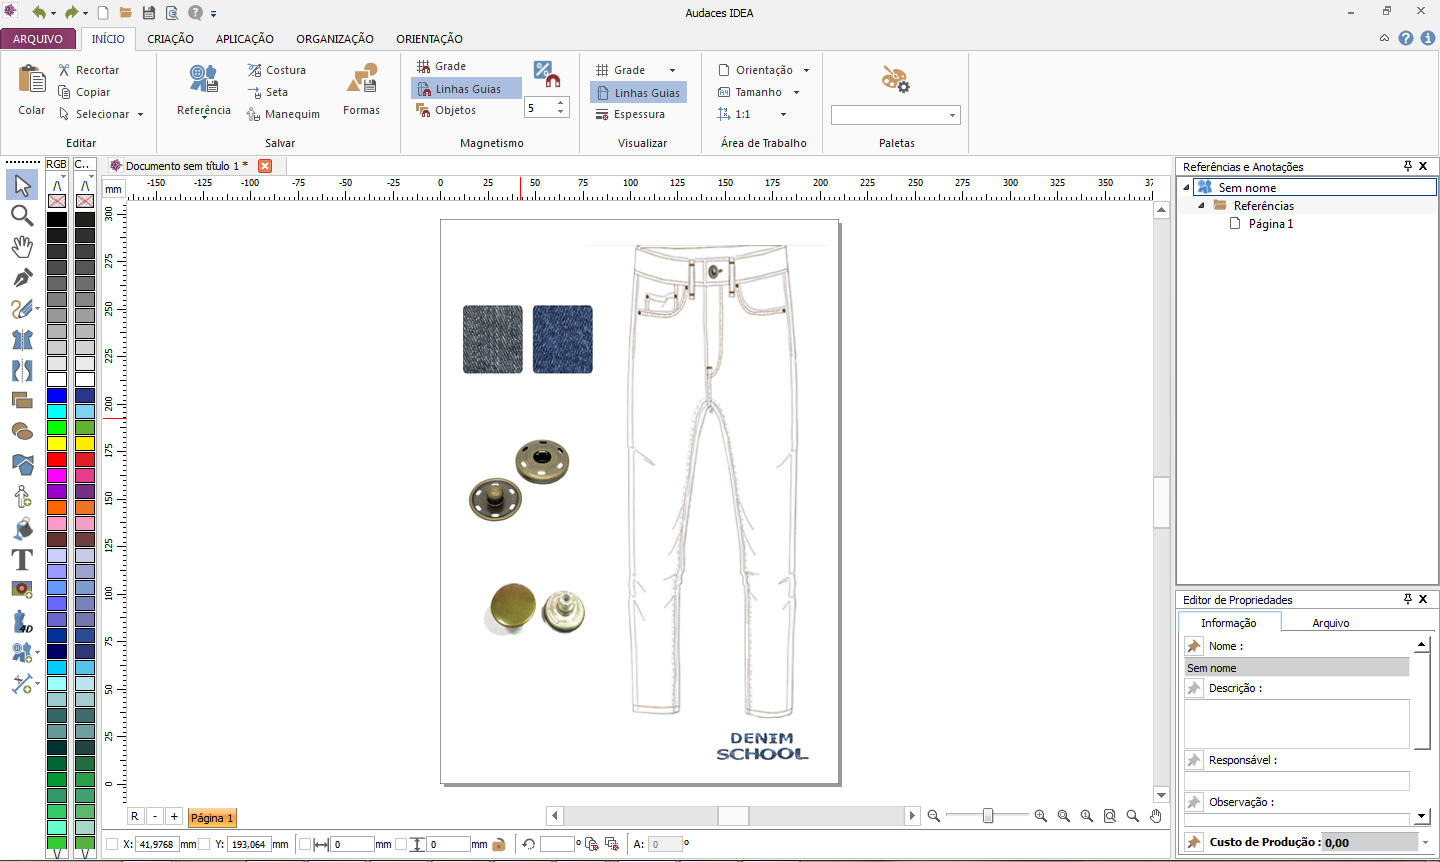
Task: Open the 4D mannequin tool
Action: click(22, 622)
